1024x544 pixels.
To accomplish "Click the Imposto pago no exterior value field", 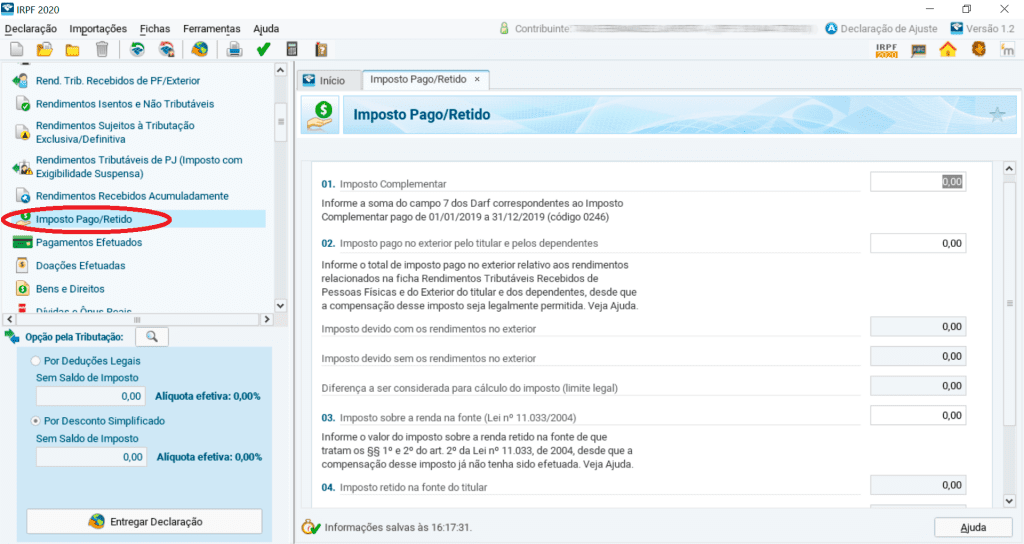I will [x=918, y=243].
